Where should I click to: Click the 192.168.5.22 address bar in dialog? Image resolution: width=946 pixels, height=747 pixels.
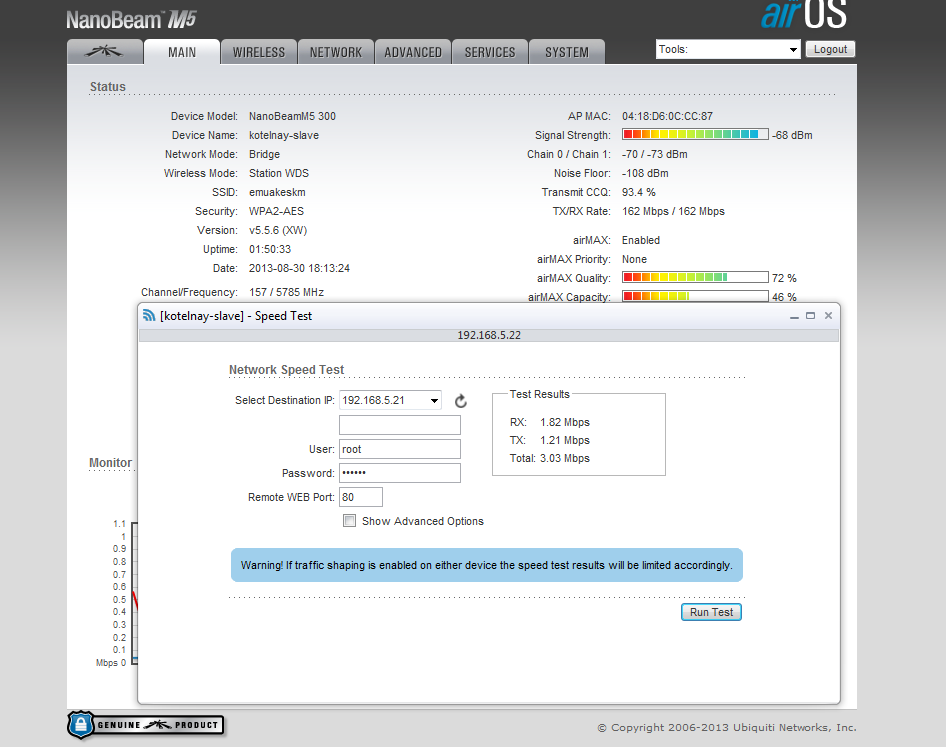tap(489, 335)
